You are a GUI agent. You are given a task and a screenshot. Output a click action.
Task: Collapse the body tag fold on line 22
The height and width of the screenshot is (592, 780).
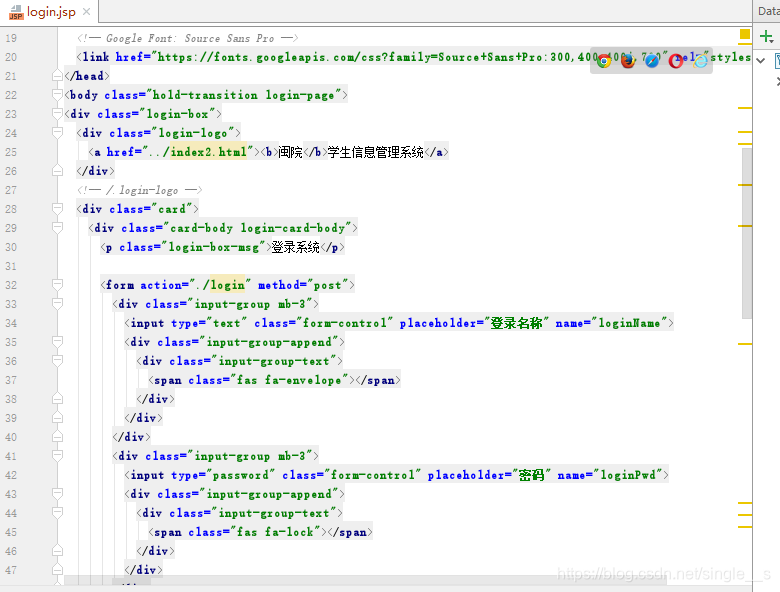(x=57, y=95)
